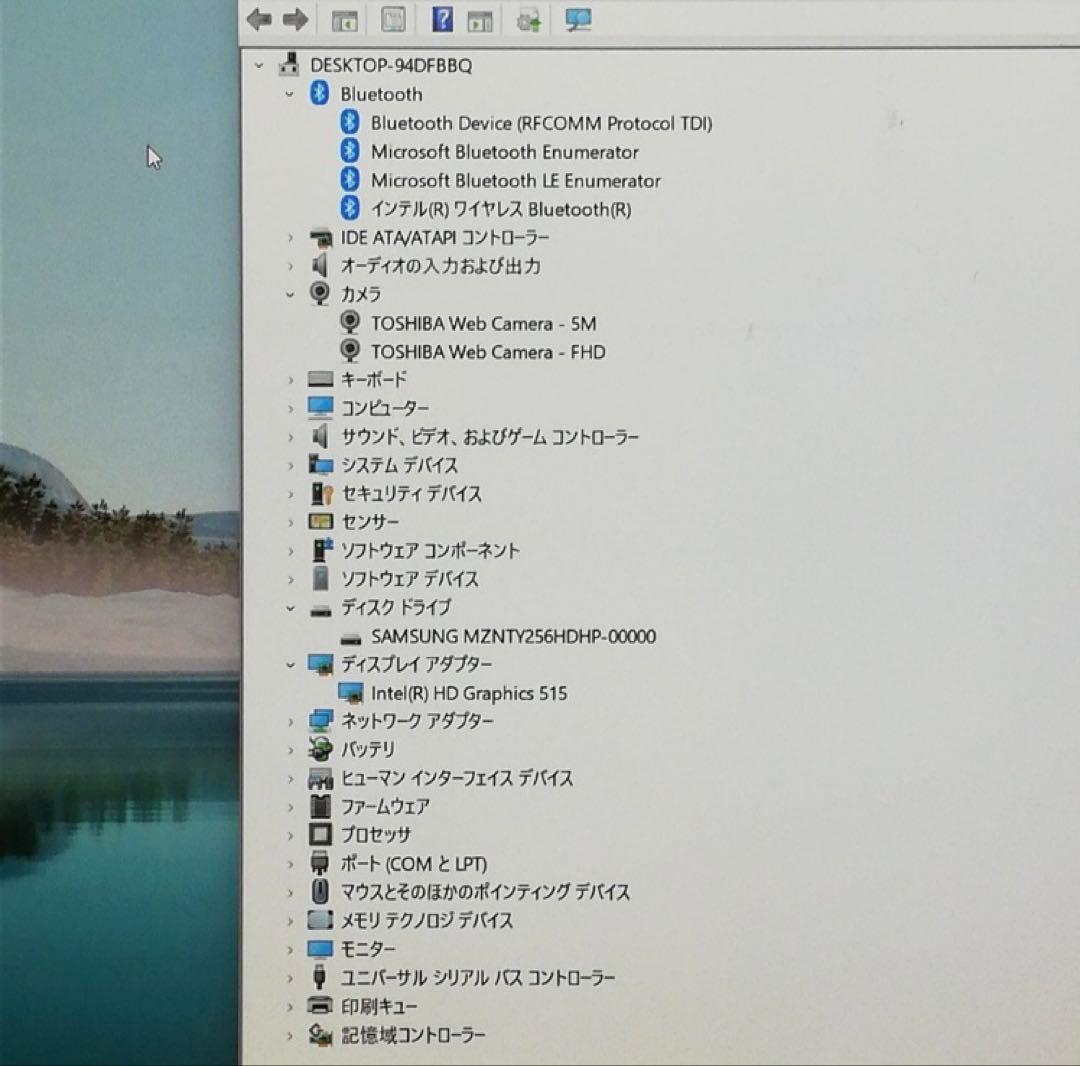Screen dimensions: 1080x1066
Task: Click the センサー category icon
Action: click(320, 522)
